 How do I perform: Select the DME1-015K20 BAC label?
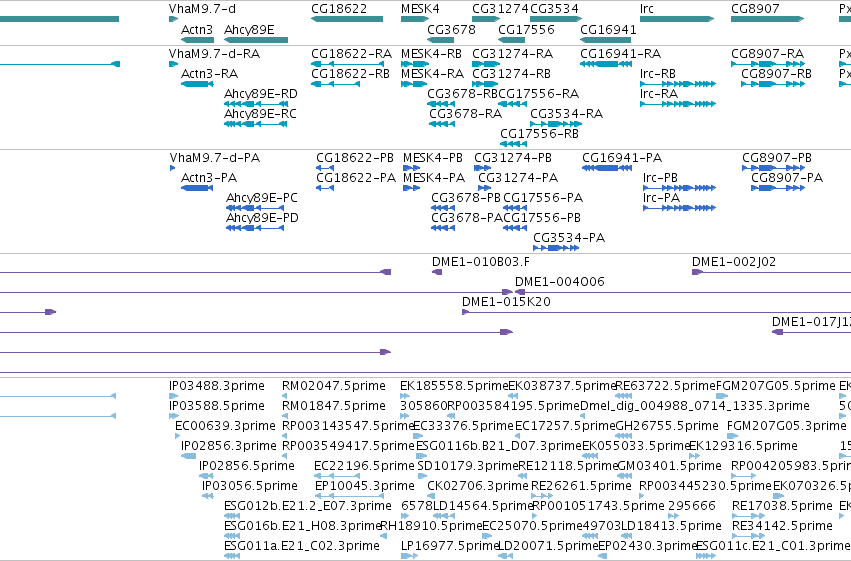(506, 302)
